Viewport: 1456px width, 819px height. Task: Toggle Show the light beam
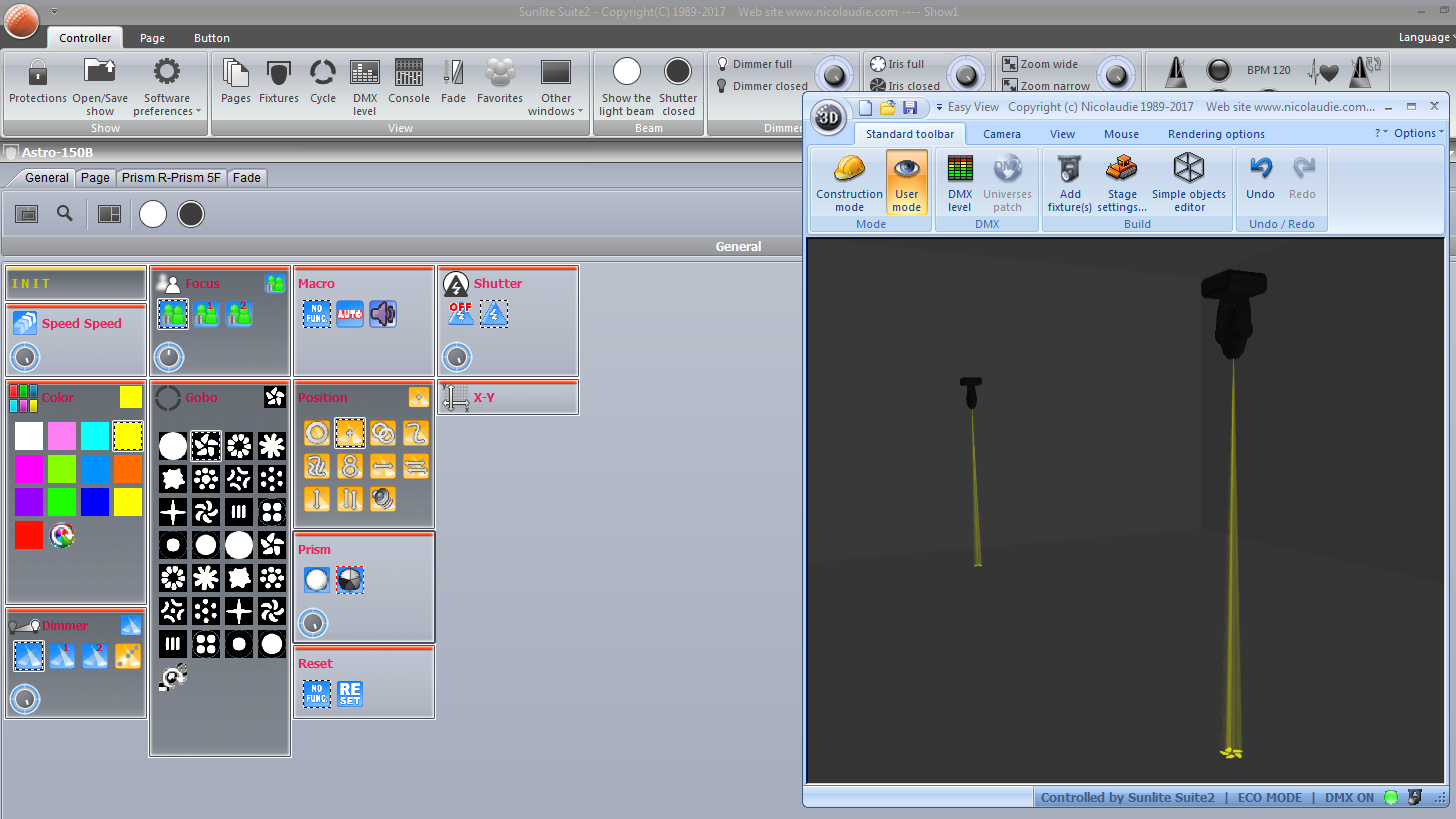pos(626,87)
